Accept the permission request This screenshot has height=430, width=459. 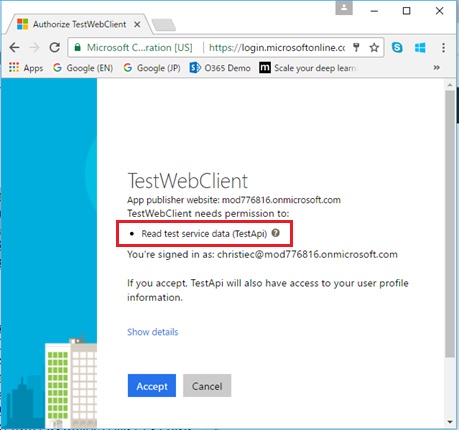click(152, 386)
